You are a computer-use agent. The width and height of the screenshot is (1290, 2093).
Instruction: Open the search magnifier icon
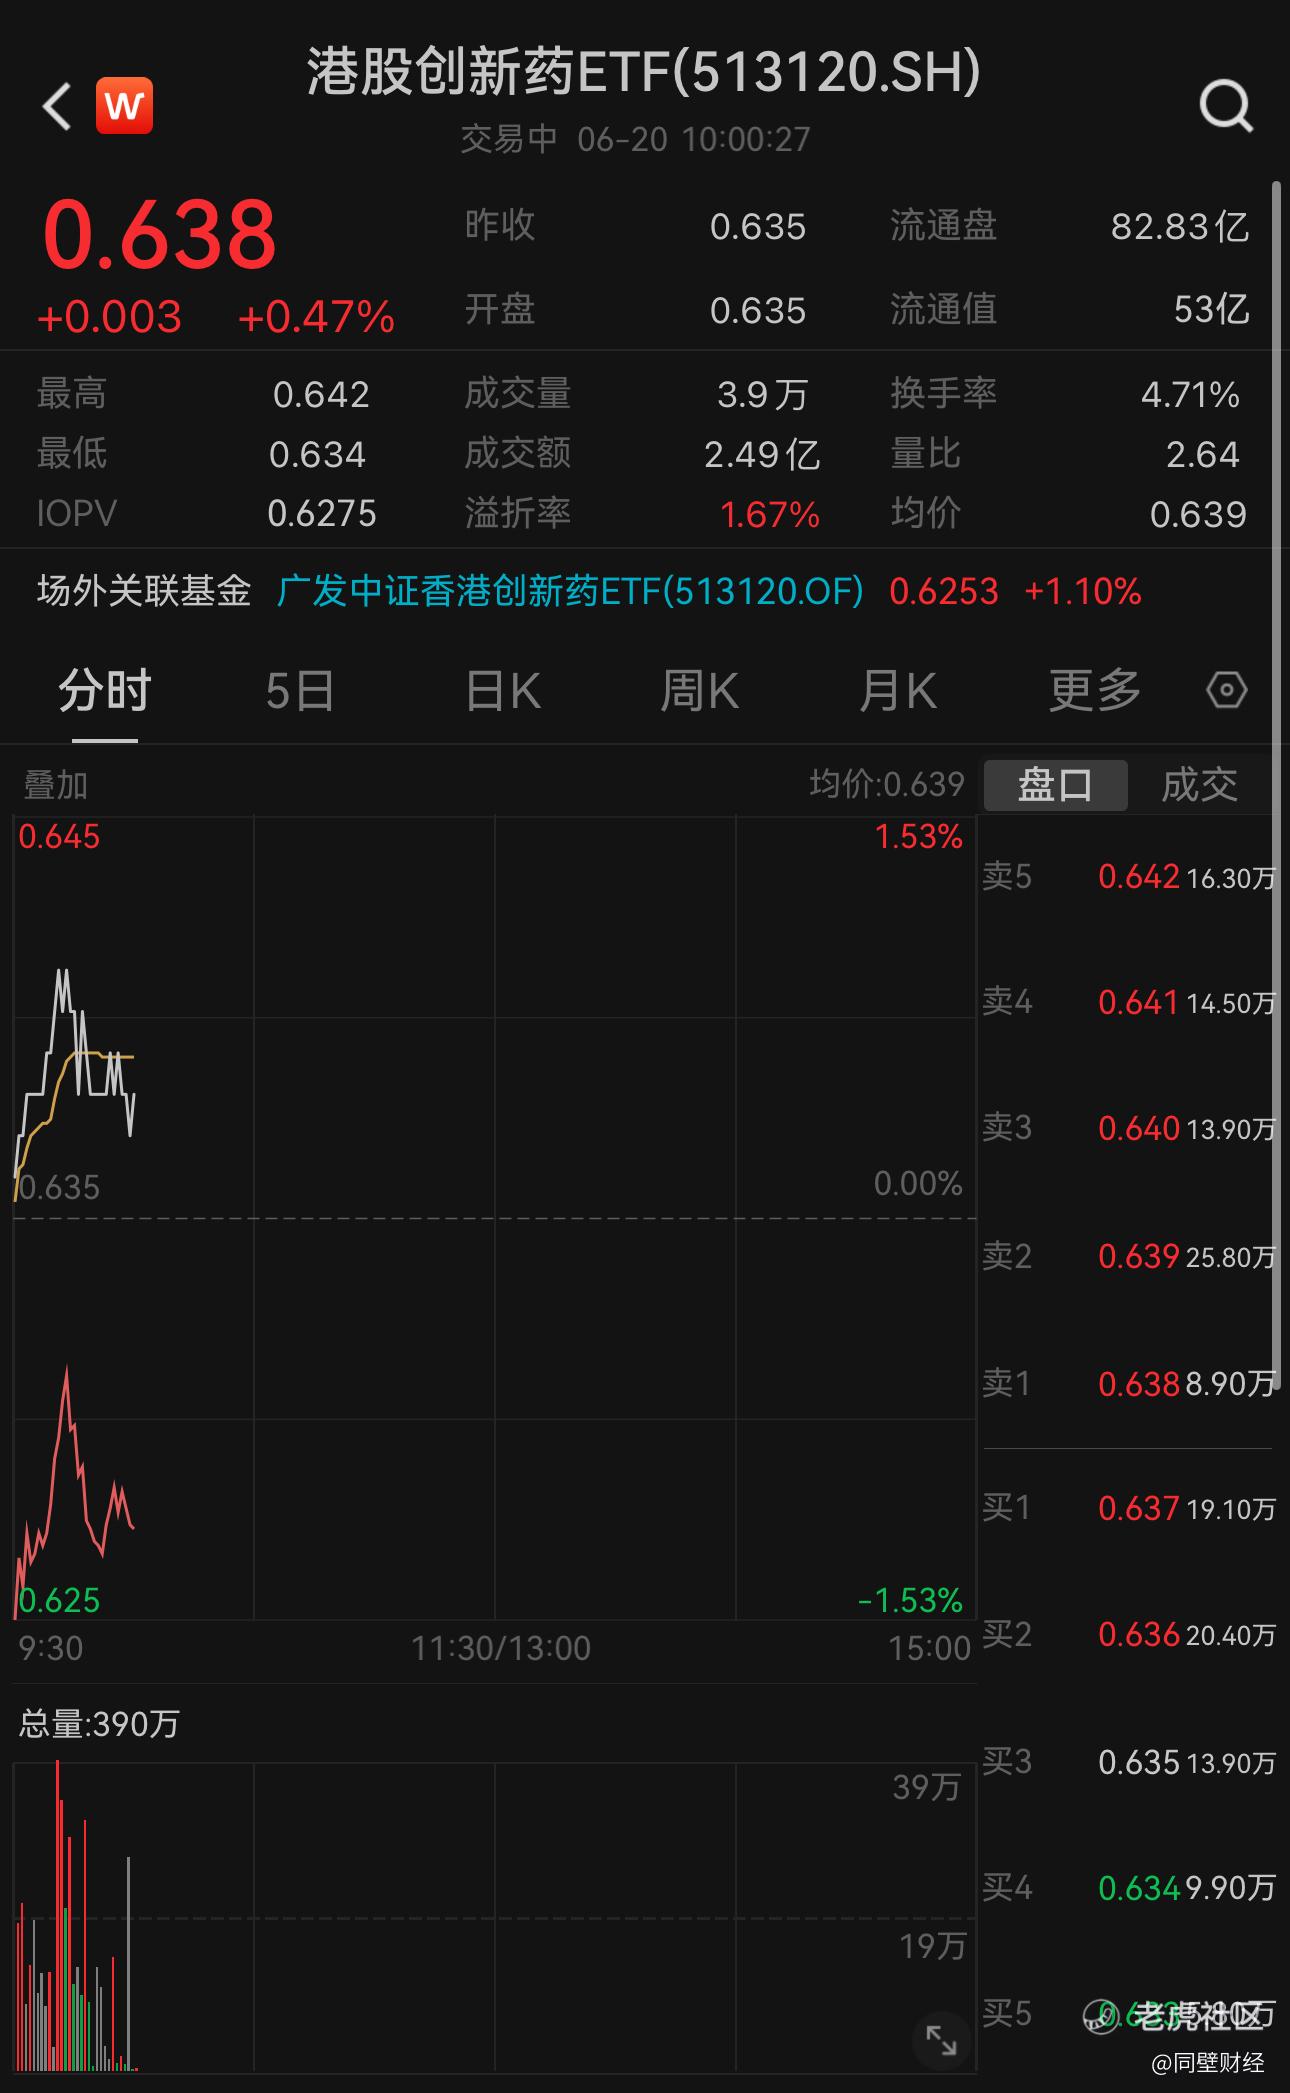(1225, 105)
